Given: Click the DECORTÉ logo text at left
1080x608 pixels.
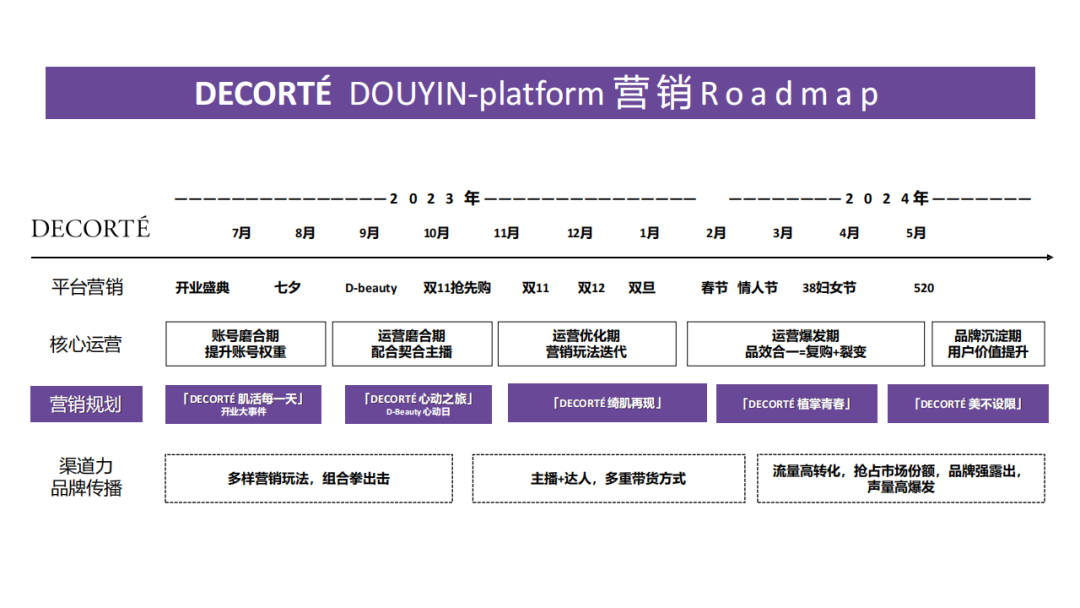Looking at the screenshot, I should [91, 228].
